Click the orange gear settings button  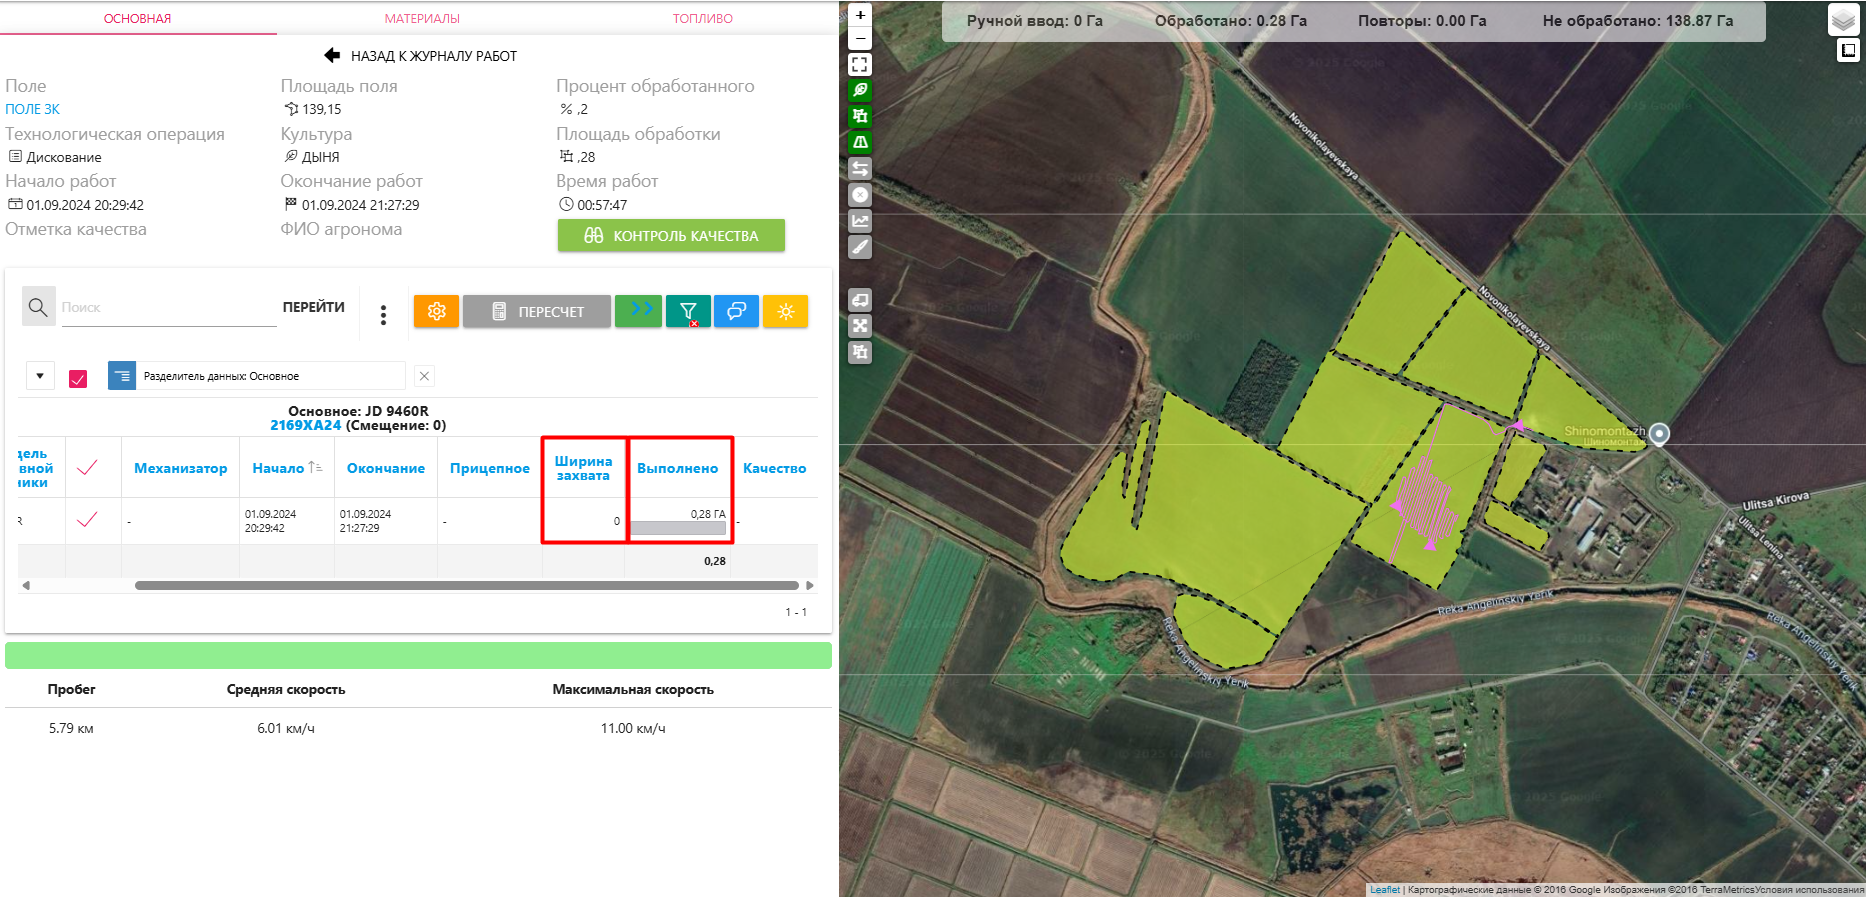coord(436,311)
